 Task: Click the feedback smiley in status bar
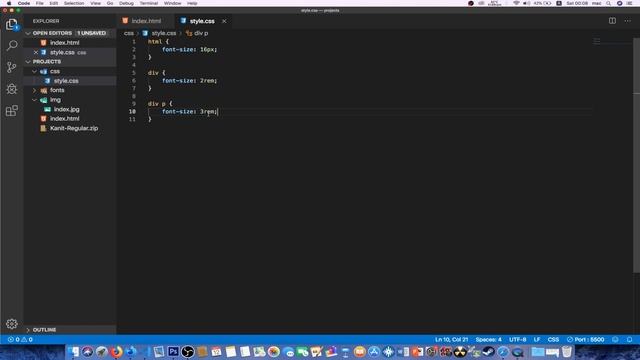(615, 340)
